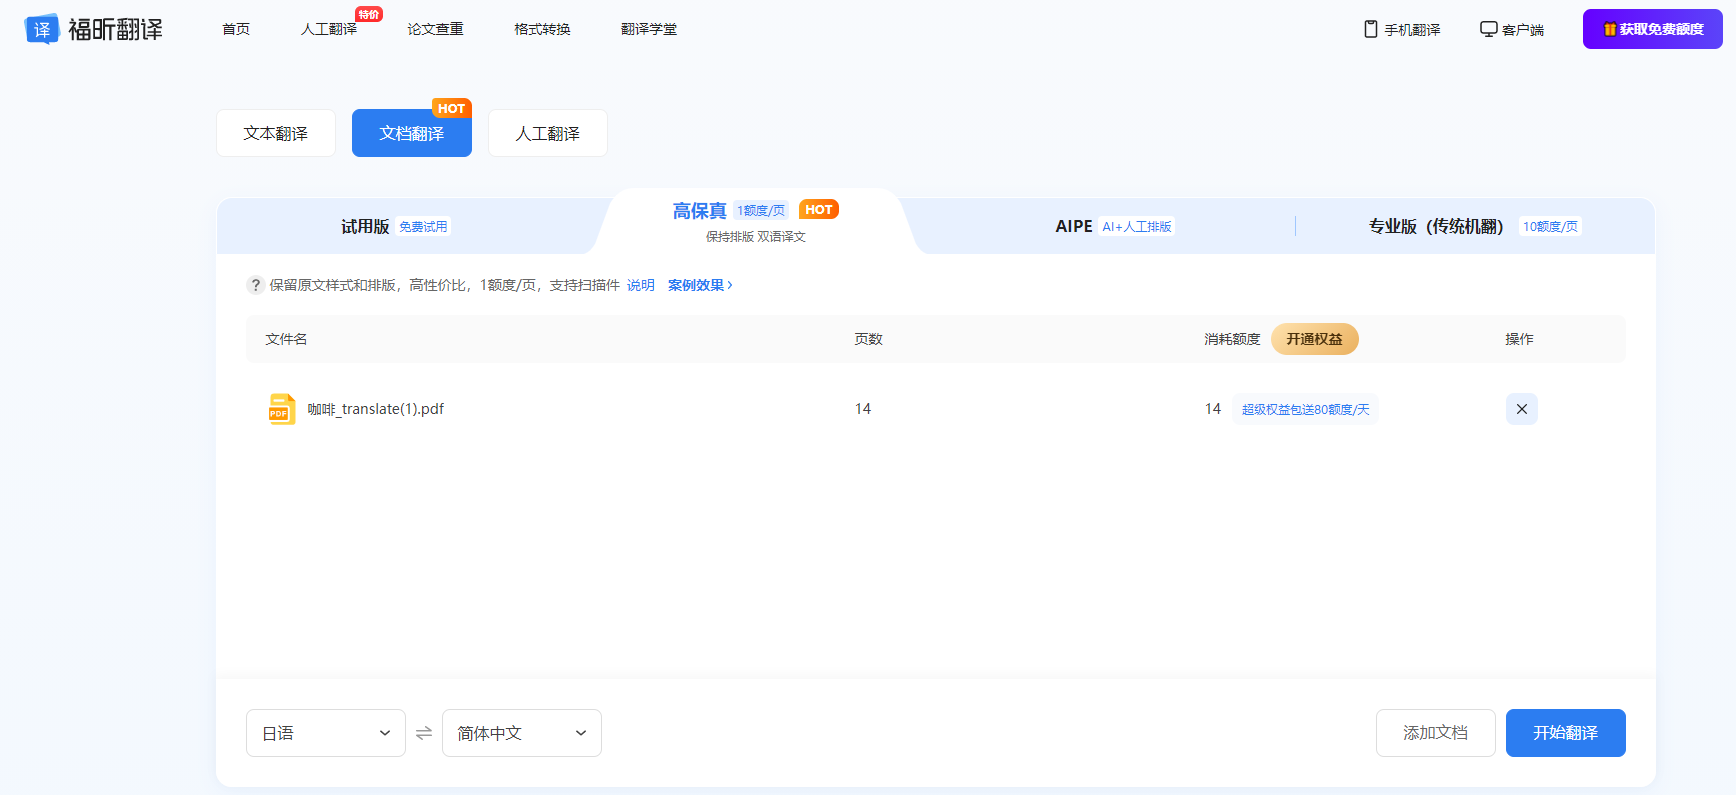Click the 免费试用 badge
The image size is (1736, 795).
pos(423,227)
